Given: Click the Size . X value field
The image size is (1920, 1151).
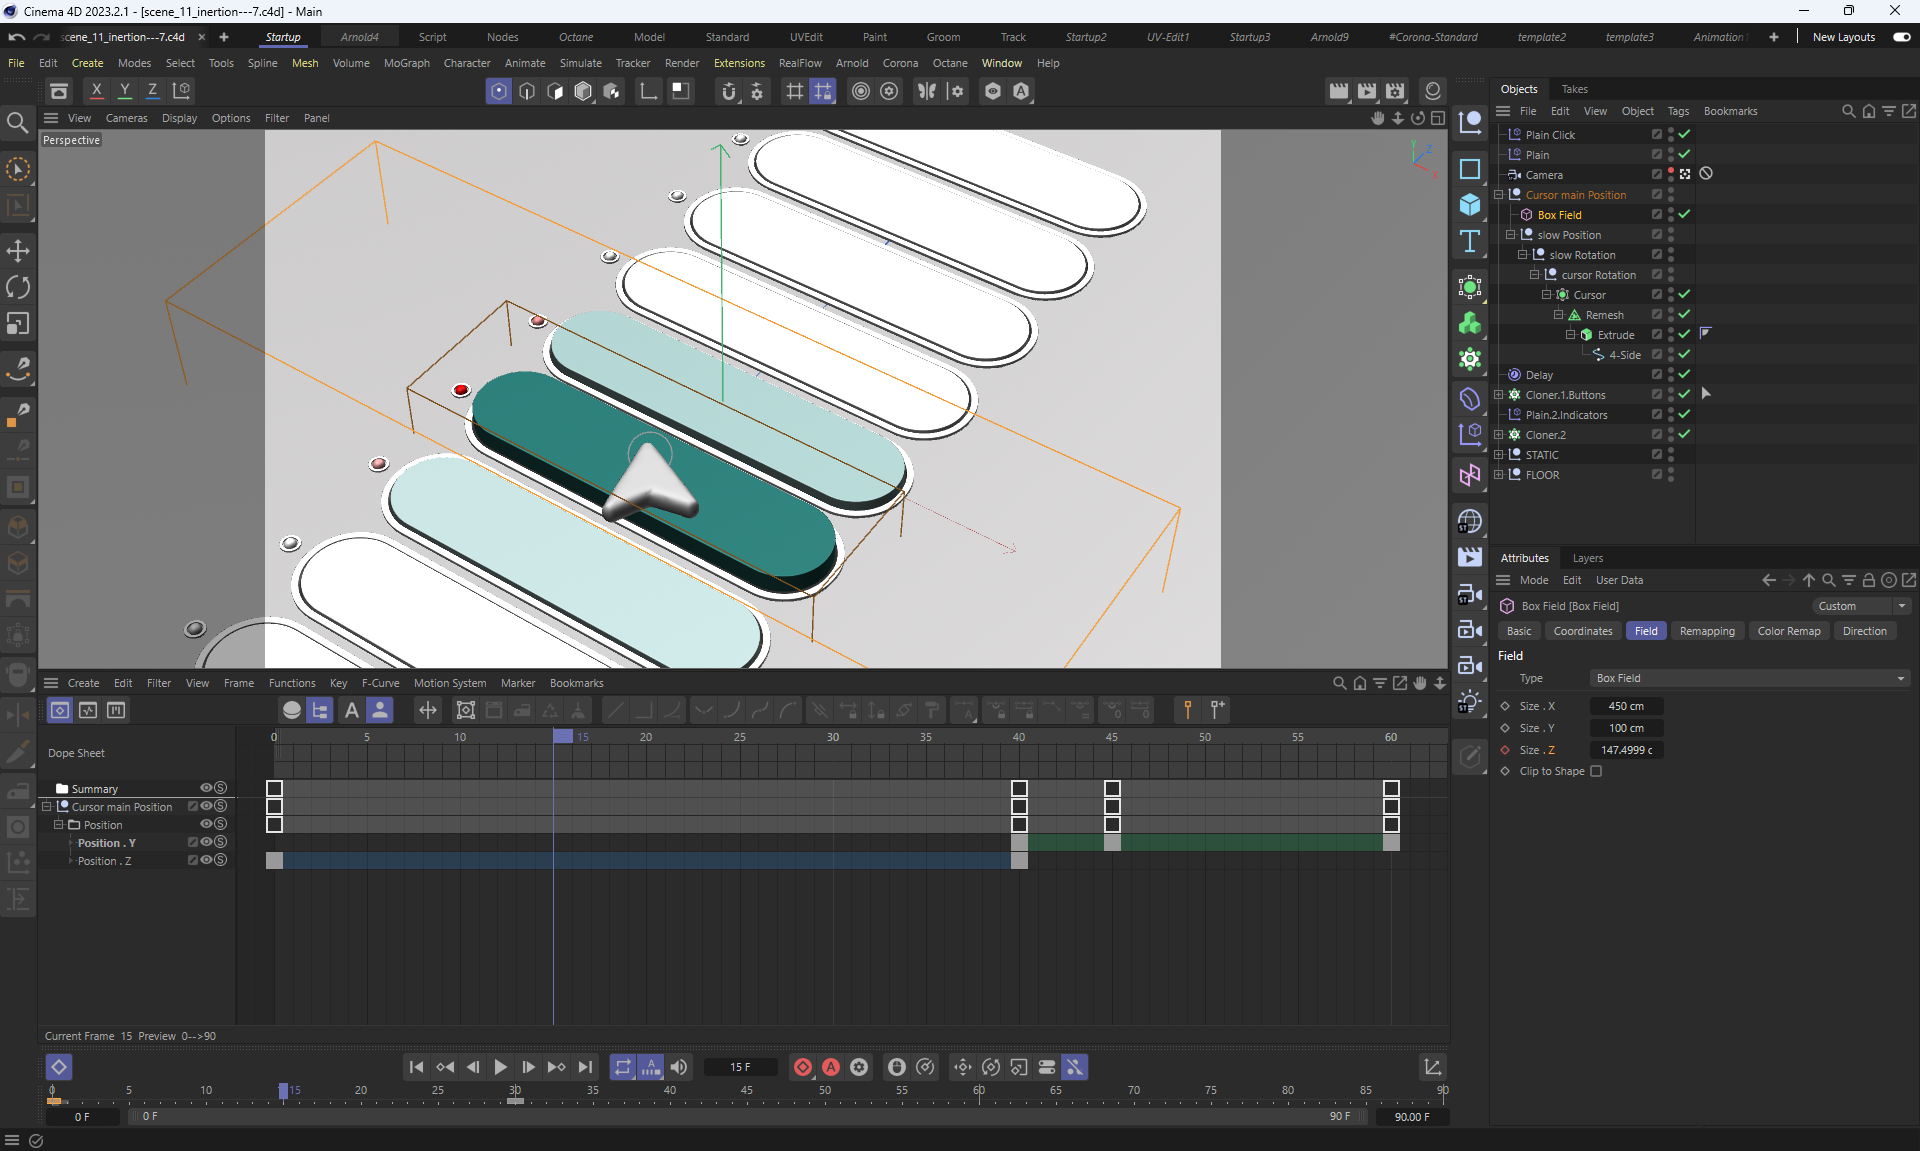Looking at the screenshot, I should click(x=1625, y=706).
